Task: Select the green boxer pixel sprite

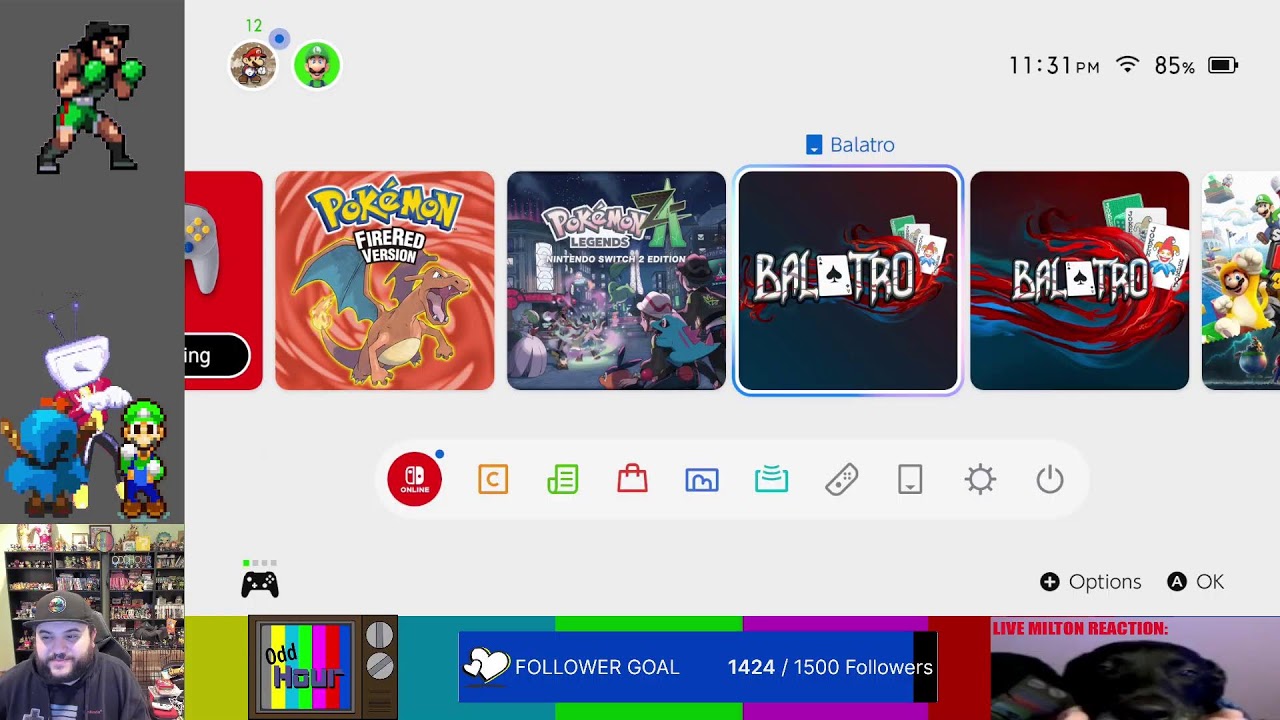Action: pos(91,97)
